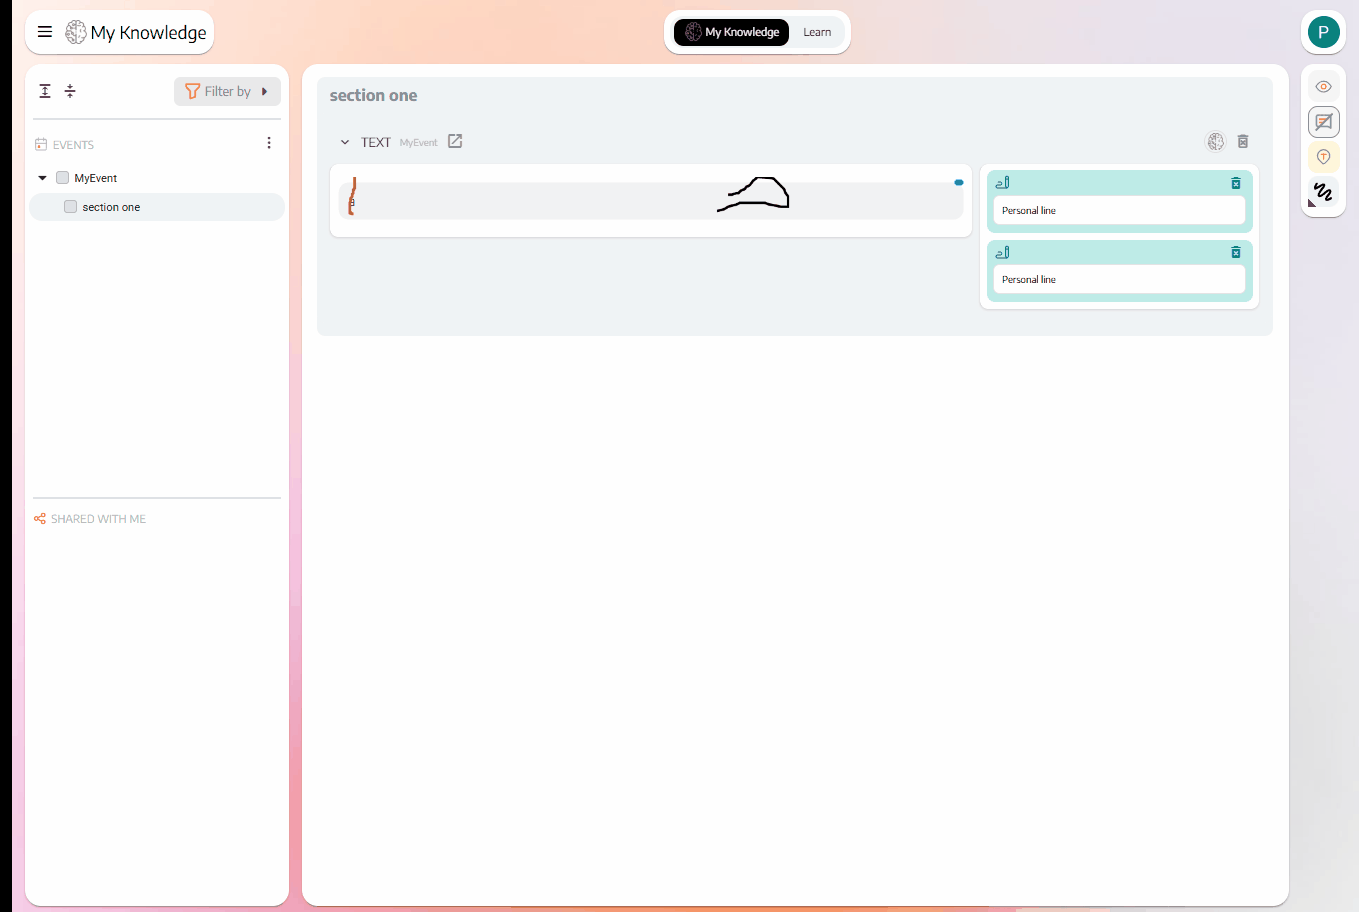Click the Events calendar icon

point(41,145)
